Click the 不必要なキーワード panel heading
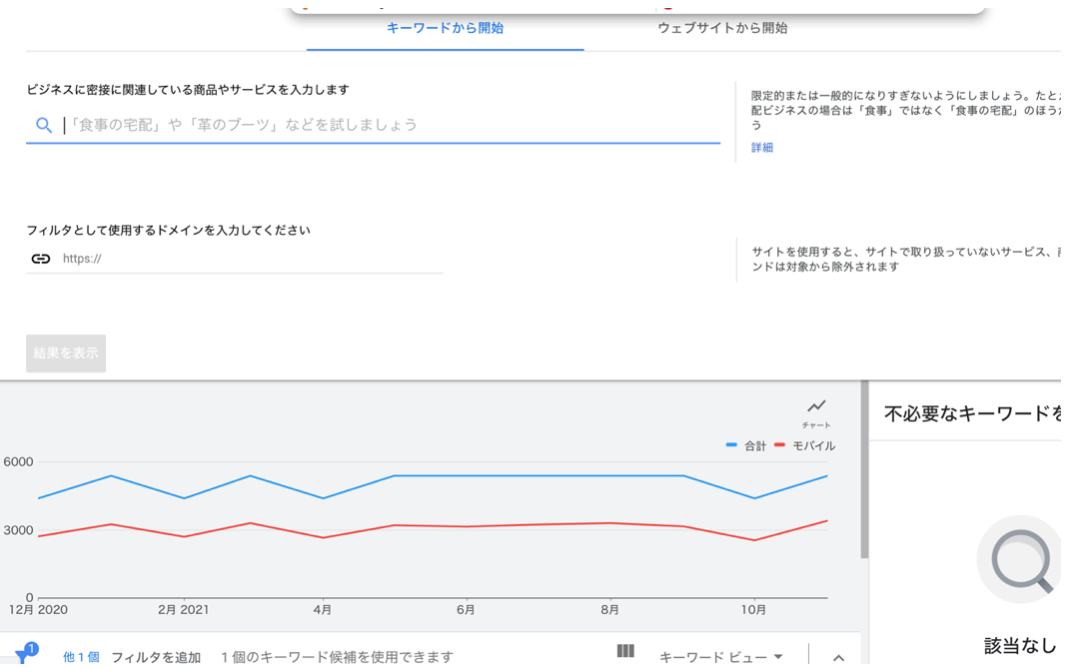Viewport: 1076px width, 668px height. tap(970, 413)
